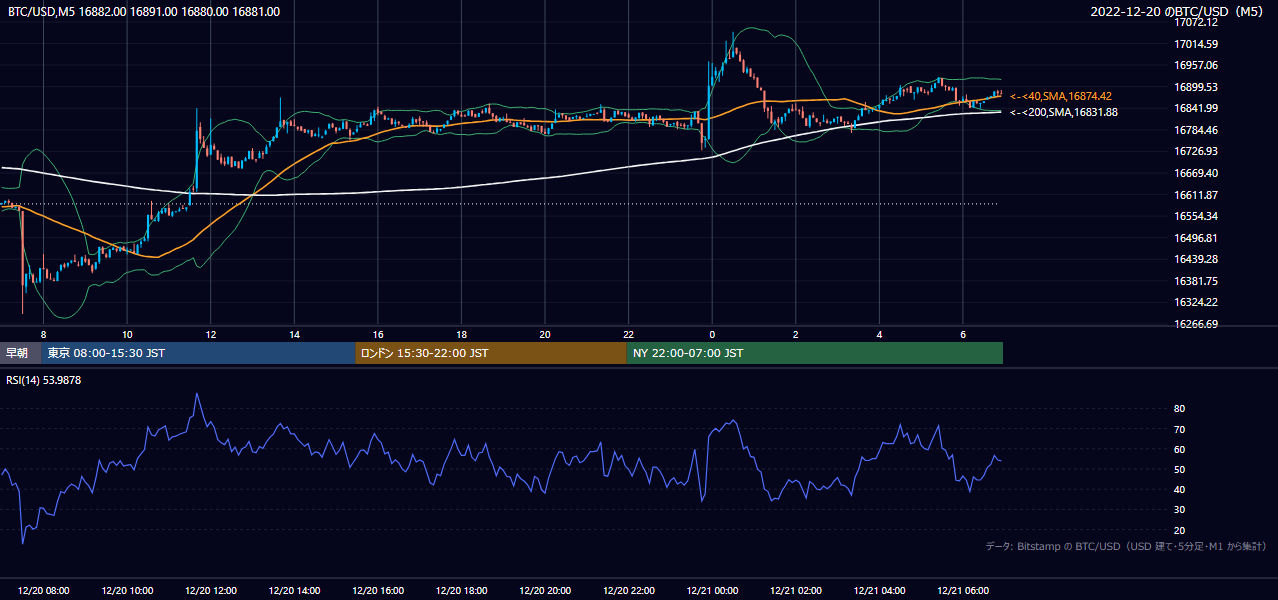Click RSI scale label 30

click(1179, 510)
